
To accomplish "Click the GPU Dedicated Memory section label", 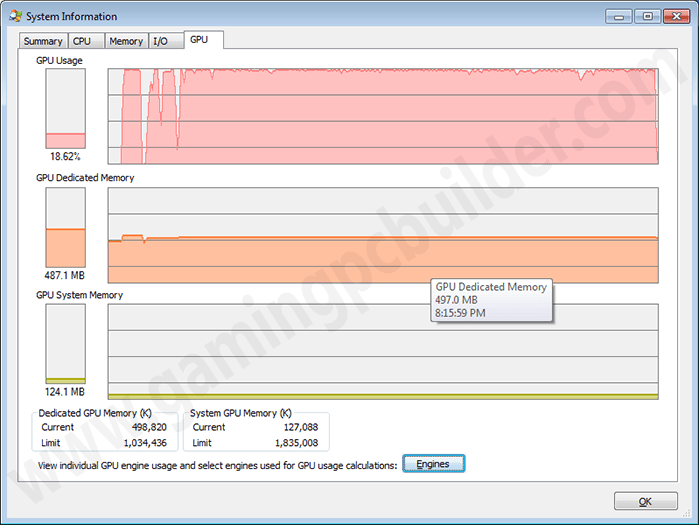I will point(85,178).
